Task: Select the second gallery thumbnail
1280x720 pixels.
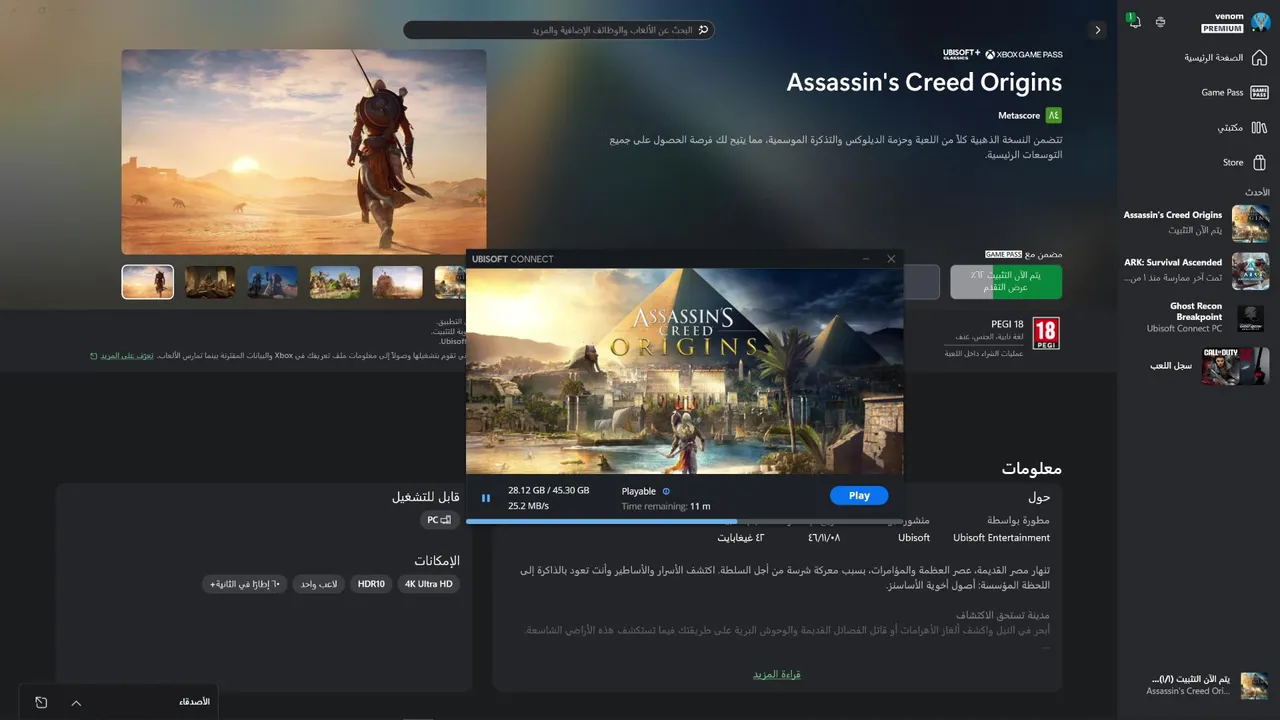Action: pos(210,282)
